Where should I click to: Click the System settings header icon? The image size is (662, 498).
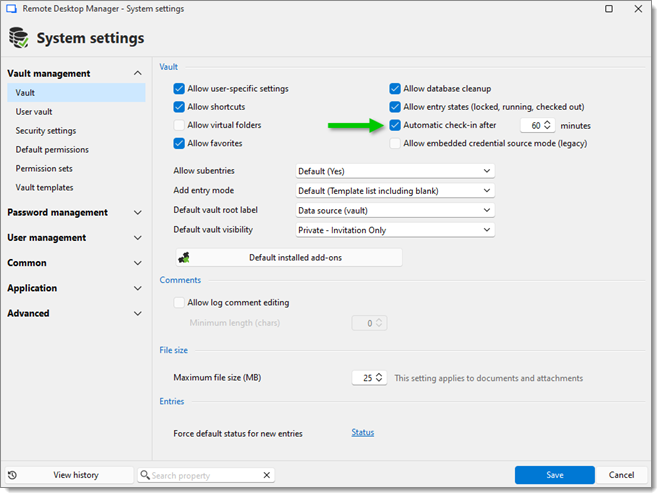tap(18, 38)
